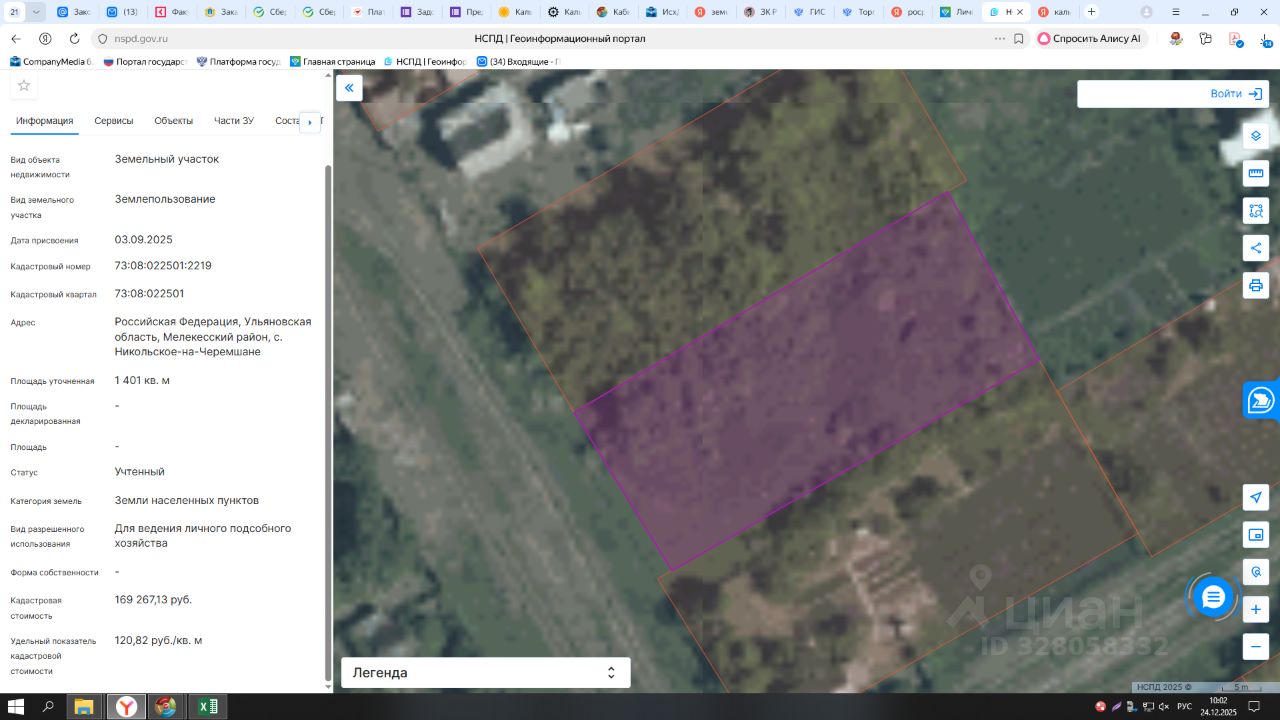Print the map using printer icon
The width and height of the screenshot is (1280, 720).
(x=1256, y=285)
